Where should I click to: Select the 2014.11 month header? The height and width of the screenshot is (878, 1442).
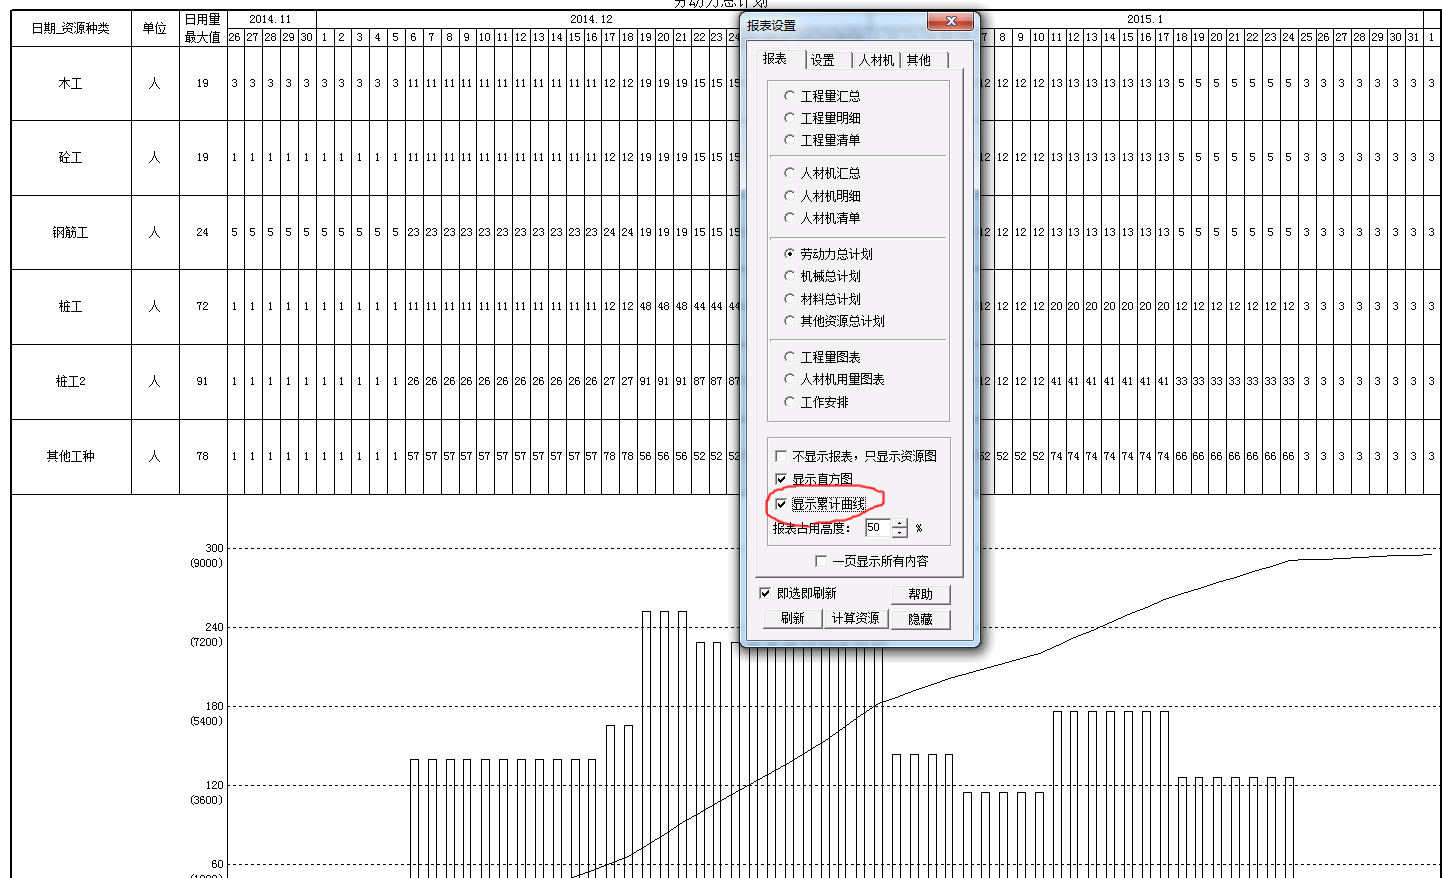[270, 19]
